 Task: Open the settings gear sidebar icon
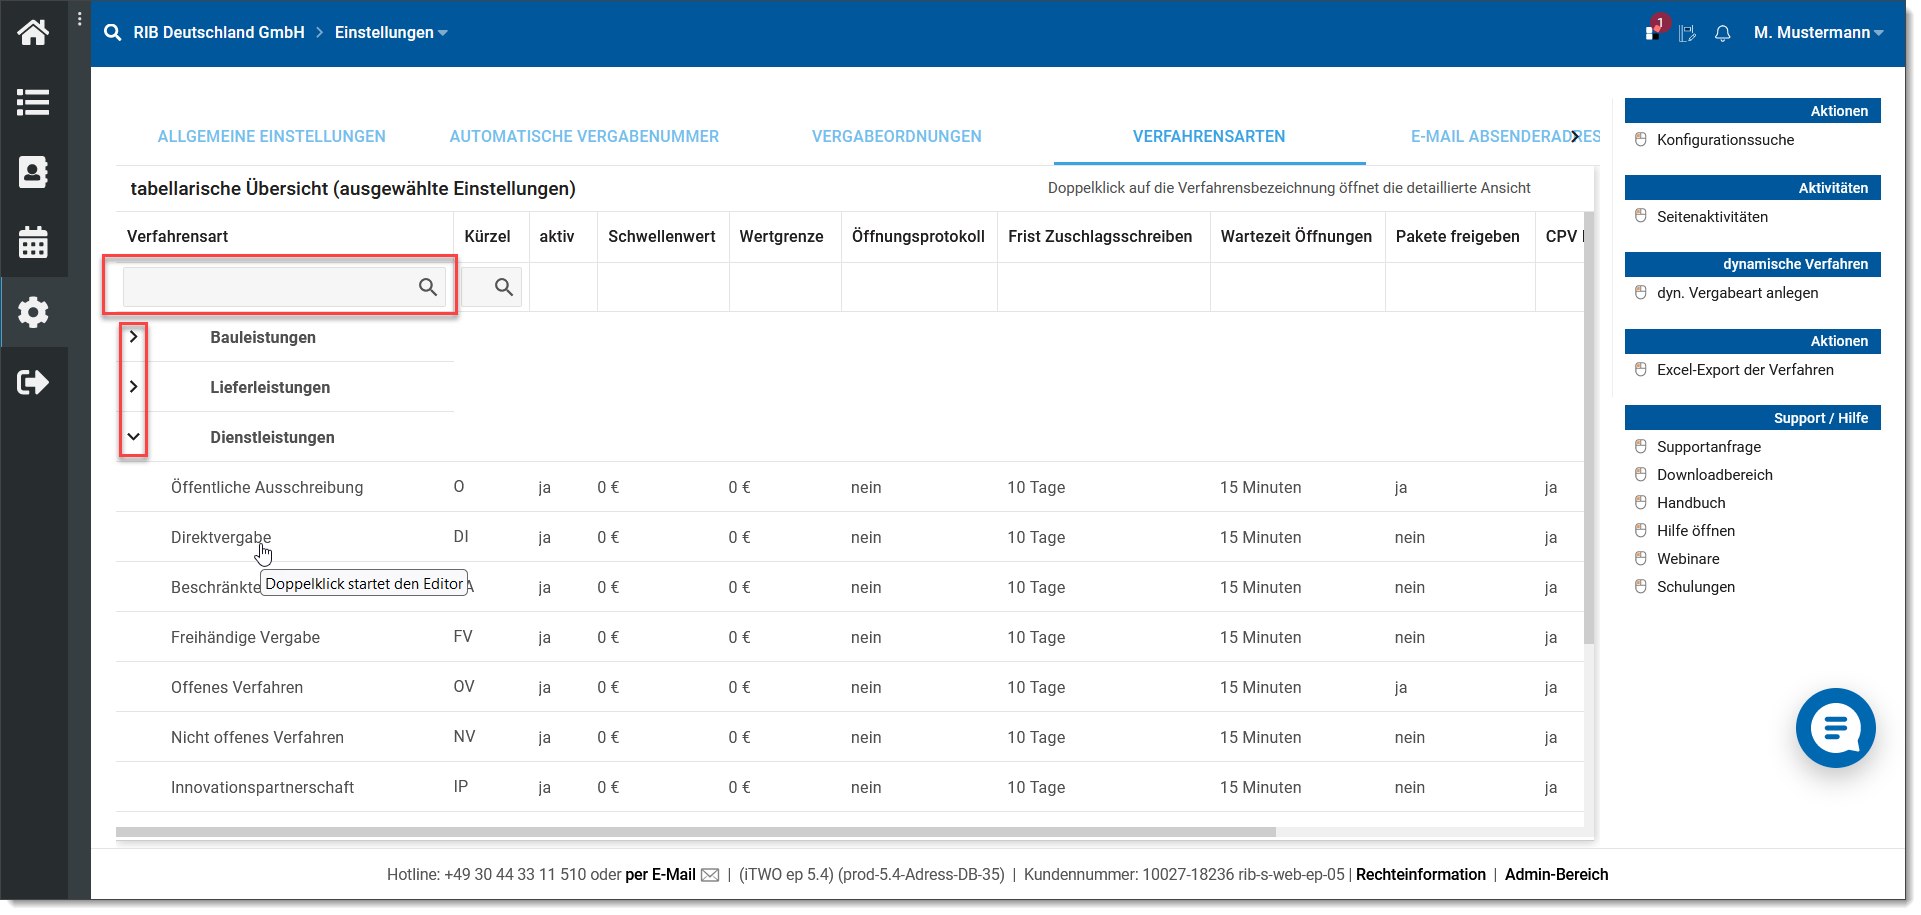click(33, 312)
